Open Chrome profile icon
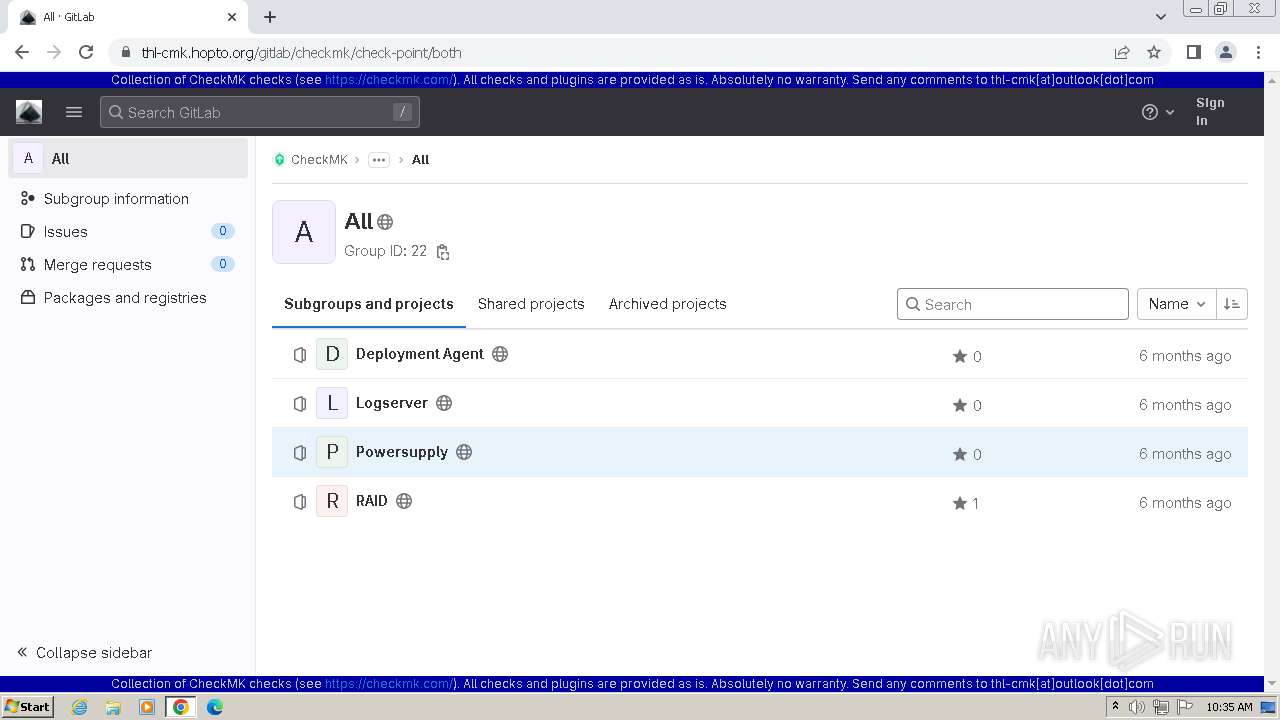Image resolution: width=1280 pixels, height=720 pixels. click(x=1225, y=52)
